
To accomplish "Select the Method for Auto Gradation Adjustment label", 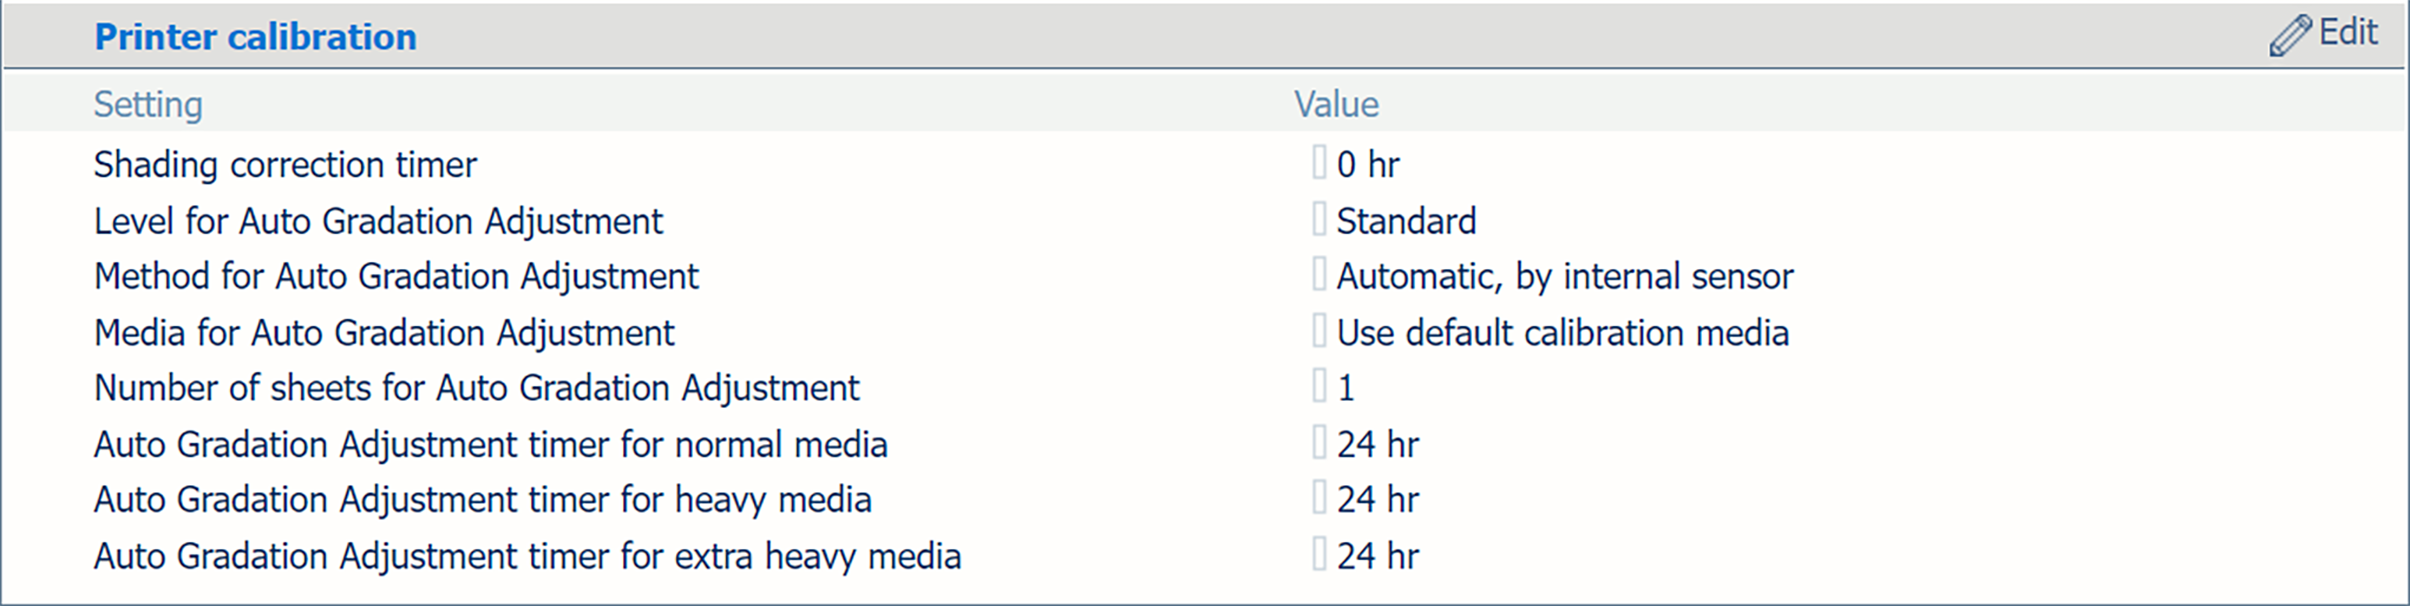I will 396,276.
